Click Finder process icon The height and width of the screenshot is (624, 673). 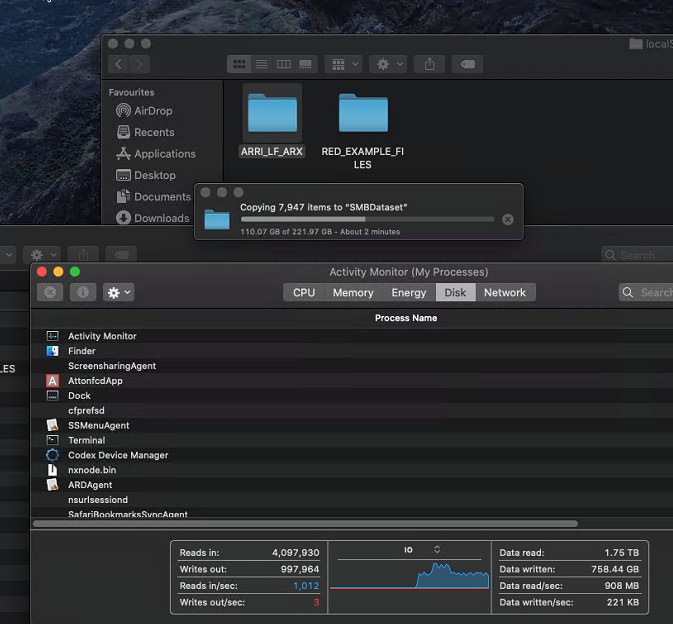click(52, 351)
